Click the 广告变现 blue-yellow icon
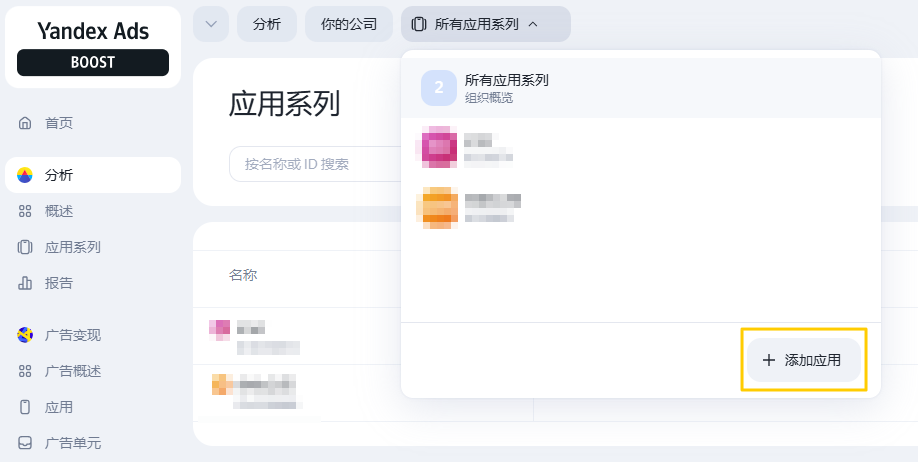The width and height of the screenshot is (918, 462). point(25,335)
